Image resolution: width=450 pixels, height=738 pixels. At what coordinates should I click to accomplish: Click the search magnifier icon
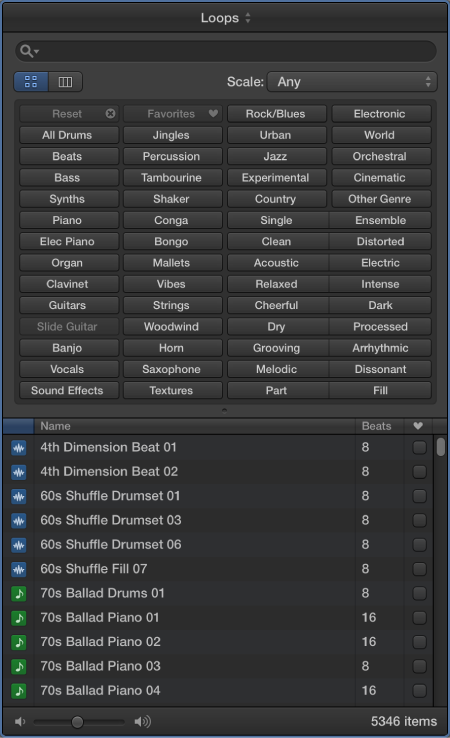[26, 51]
